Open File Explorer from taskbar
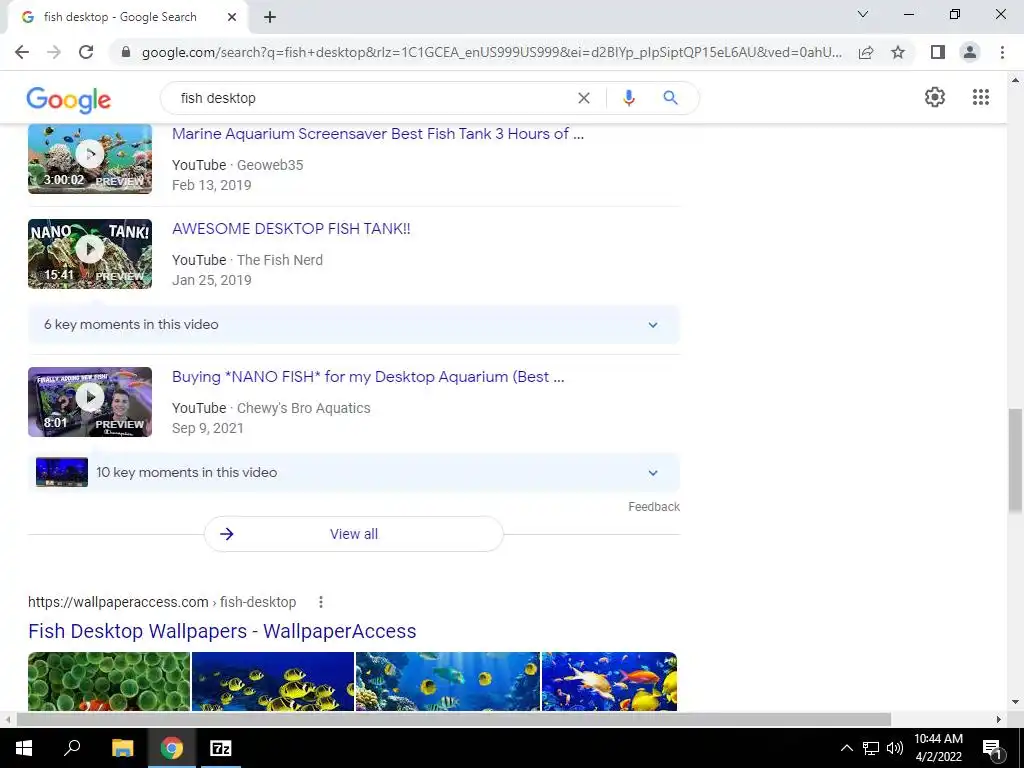 coord(122,748)
